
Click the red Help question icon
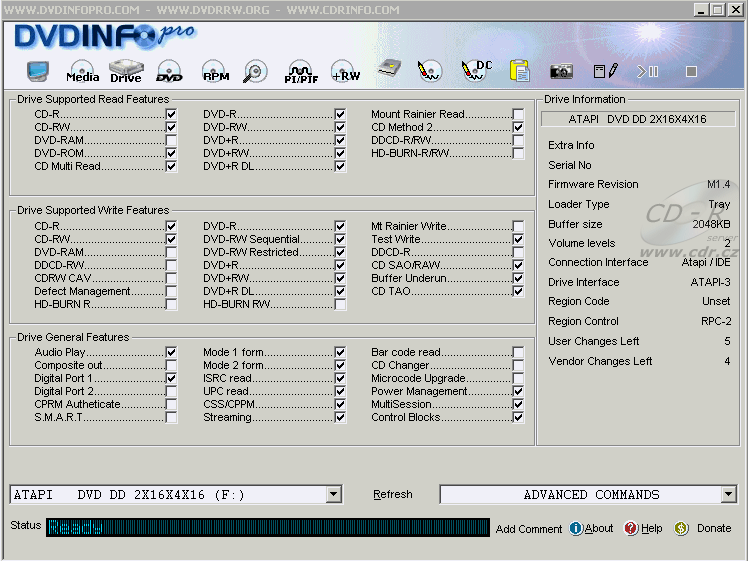(x=631, y=528)
